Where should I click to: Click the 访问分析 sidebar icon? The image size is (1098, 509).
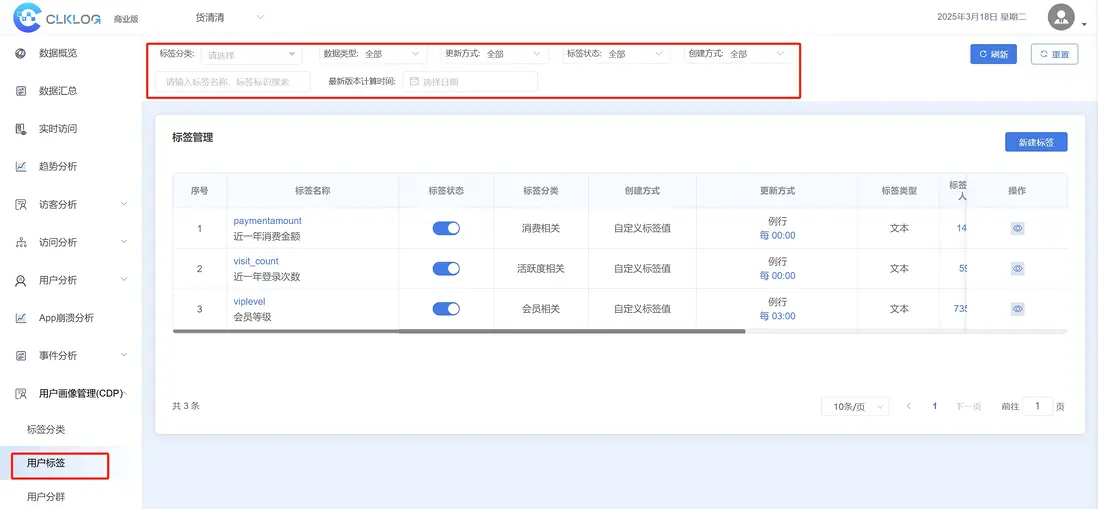click(x=21, y=242)
